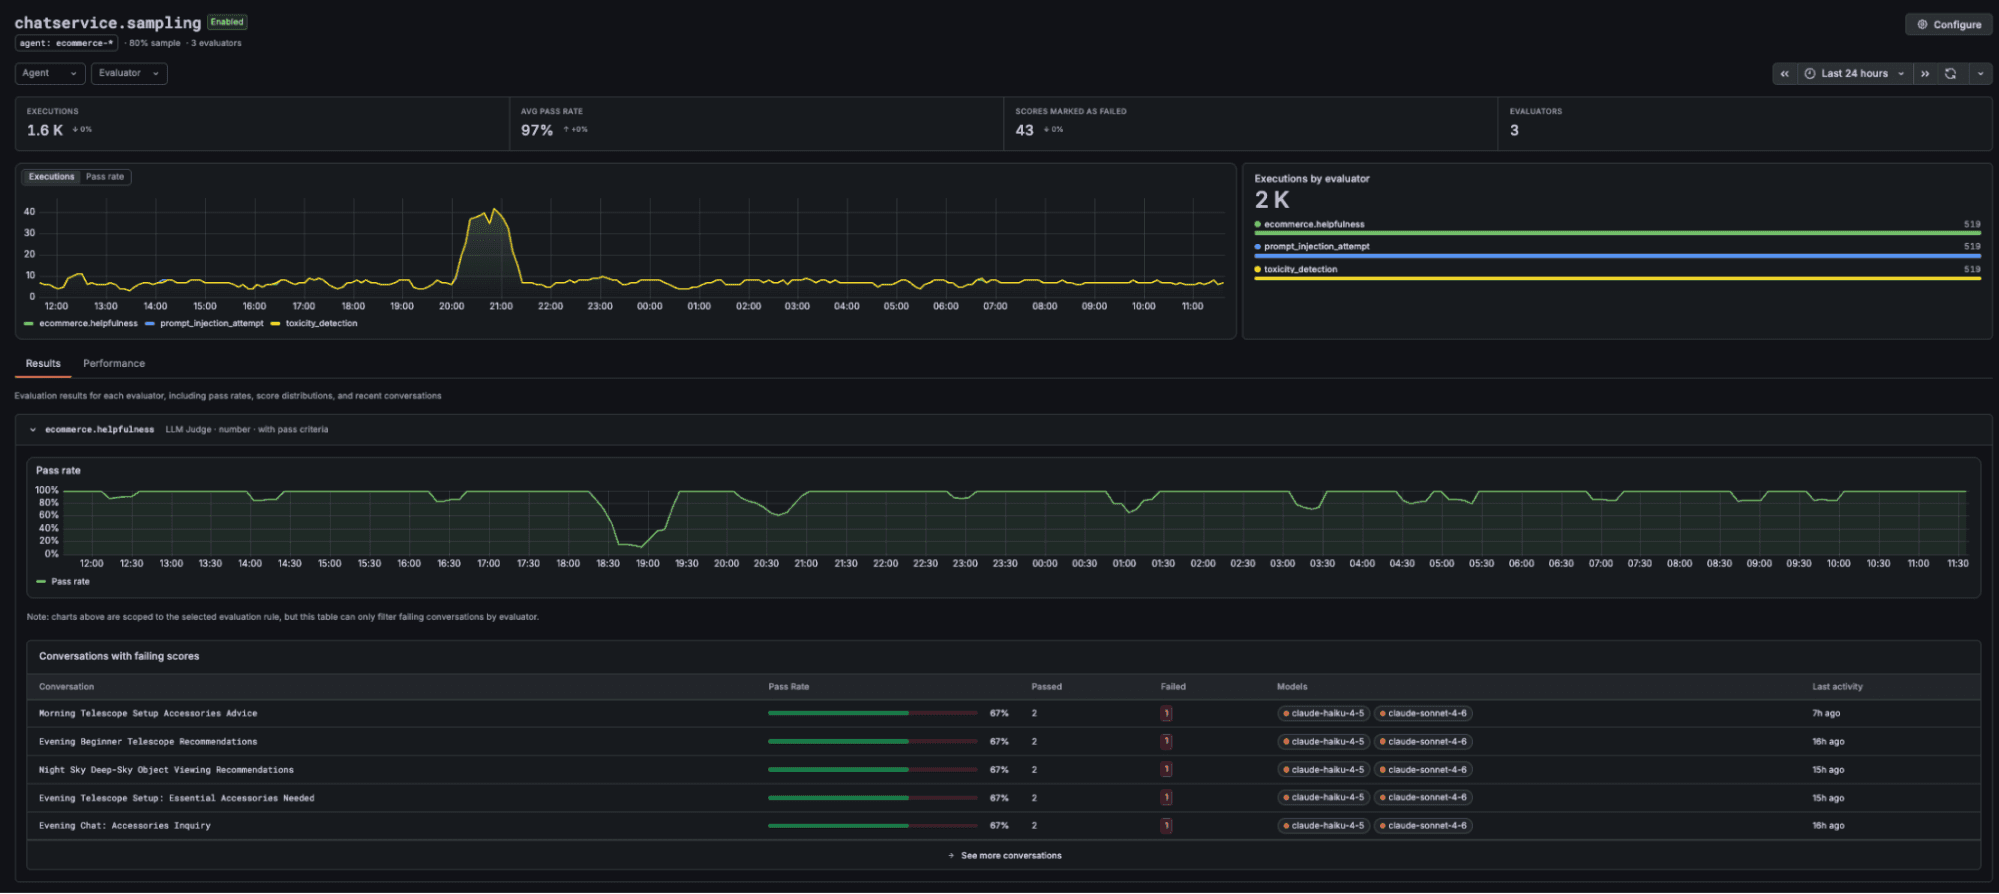The image size is (1999, 894).
Task: Click failed badge for Essential Accessories Needed row
Action: click(1166, 798)
